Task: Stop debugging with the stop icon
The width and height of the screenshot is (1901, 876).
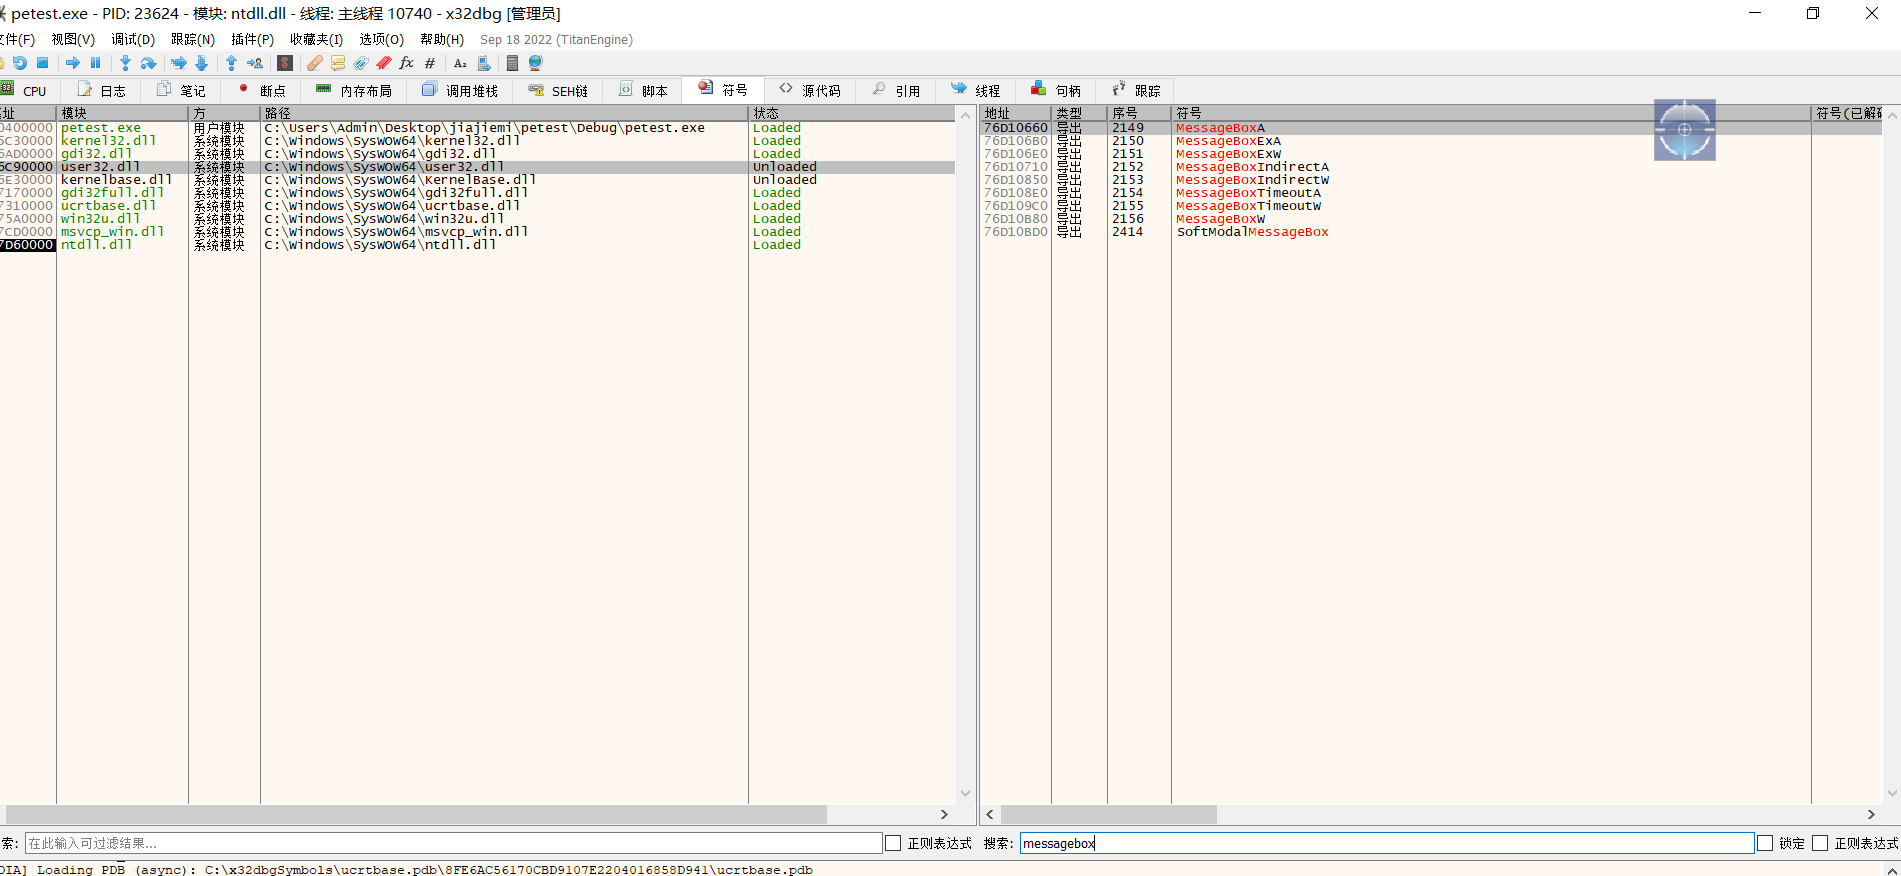Action: tap(42, 63)
